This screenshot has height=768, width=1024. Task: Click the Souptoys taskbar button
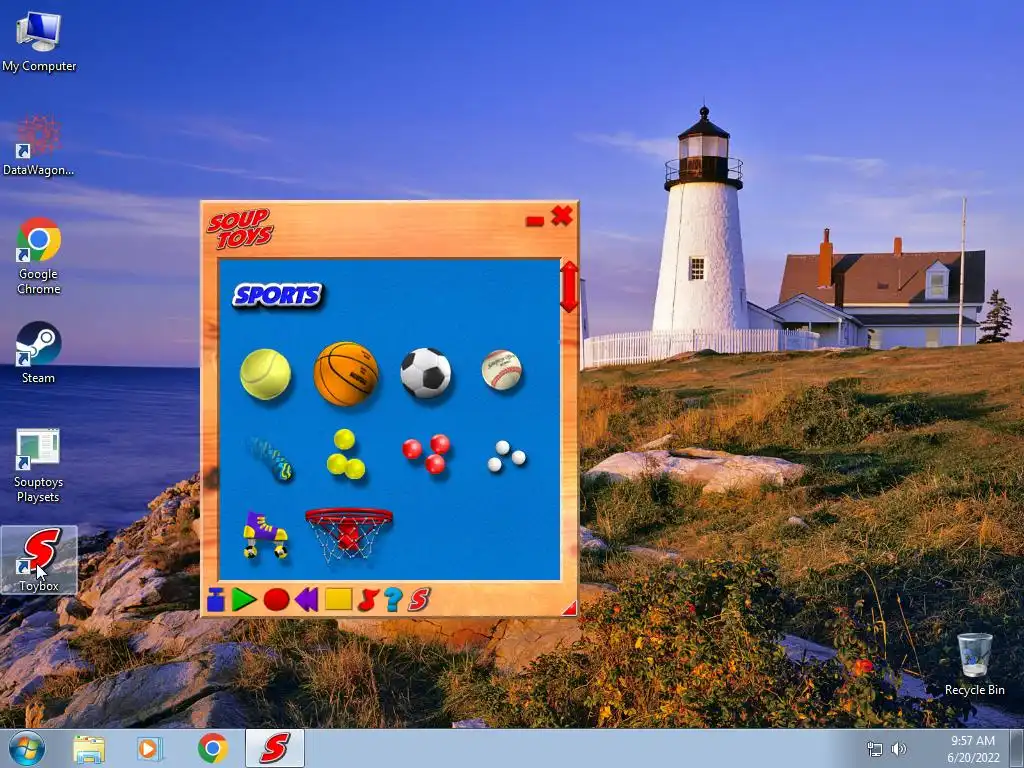tap(275, 748)
